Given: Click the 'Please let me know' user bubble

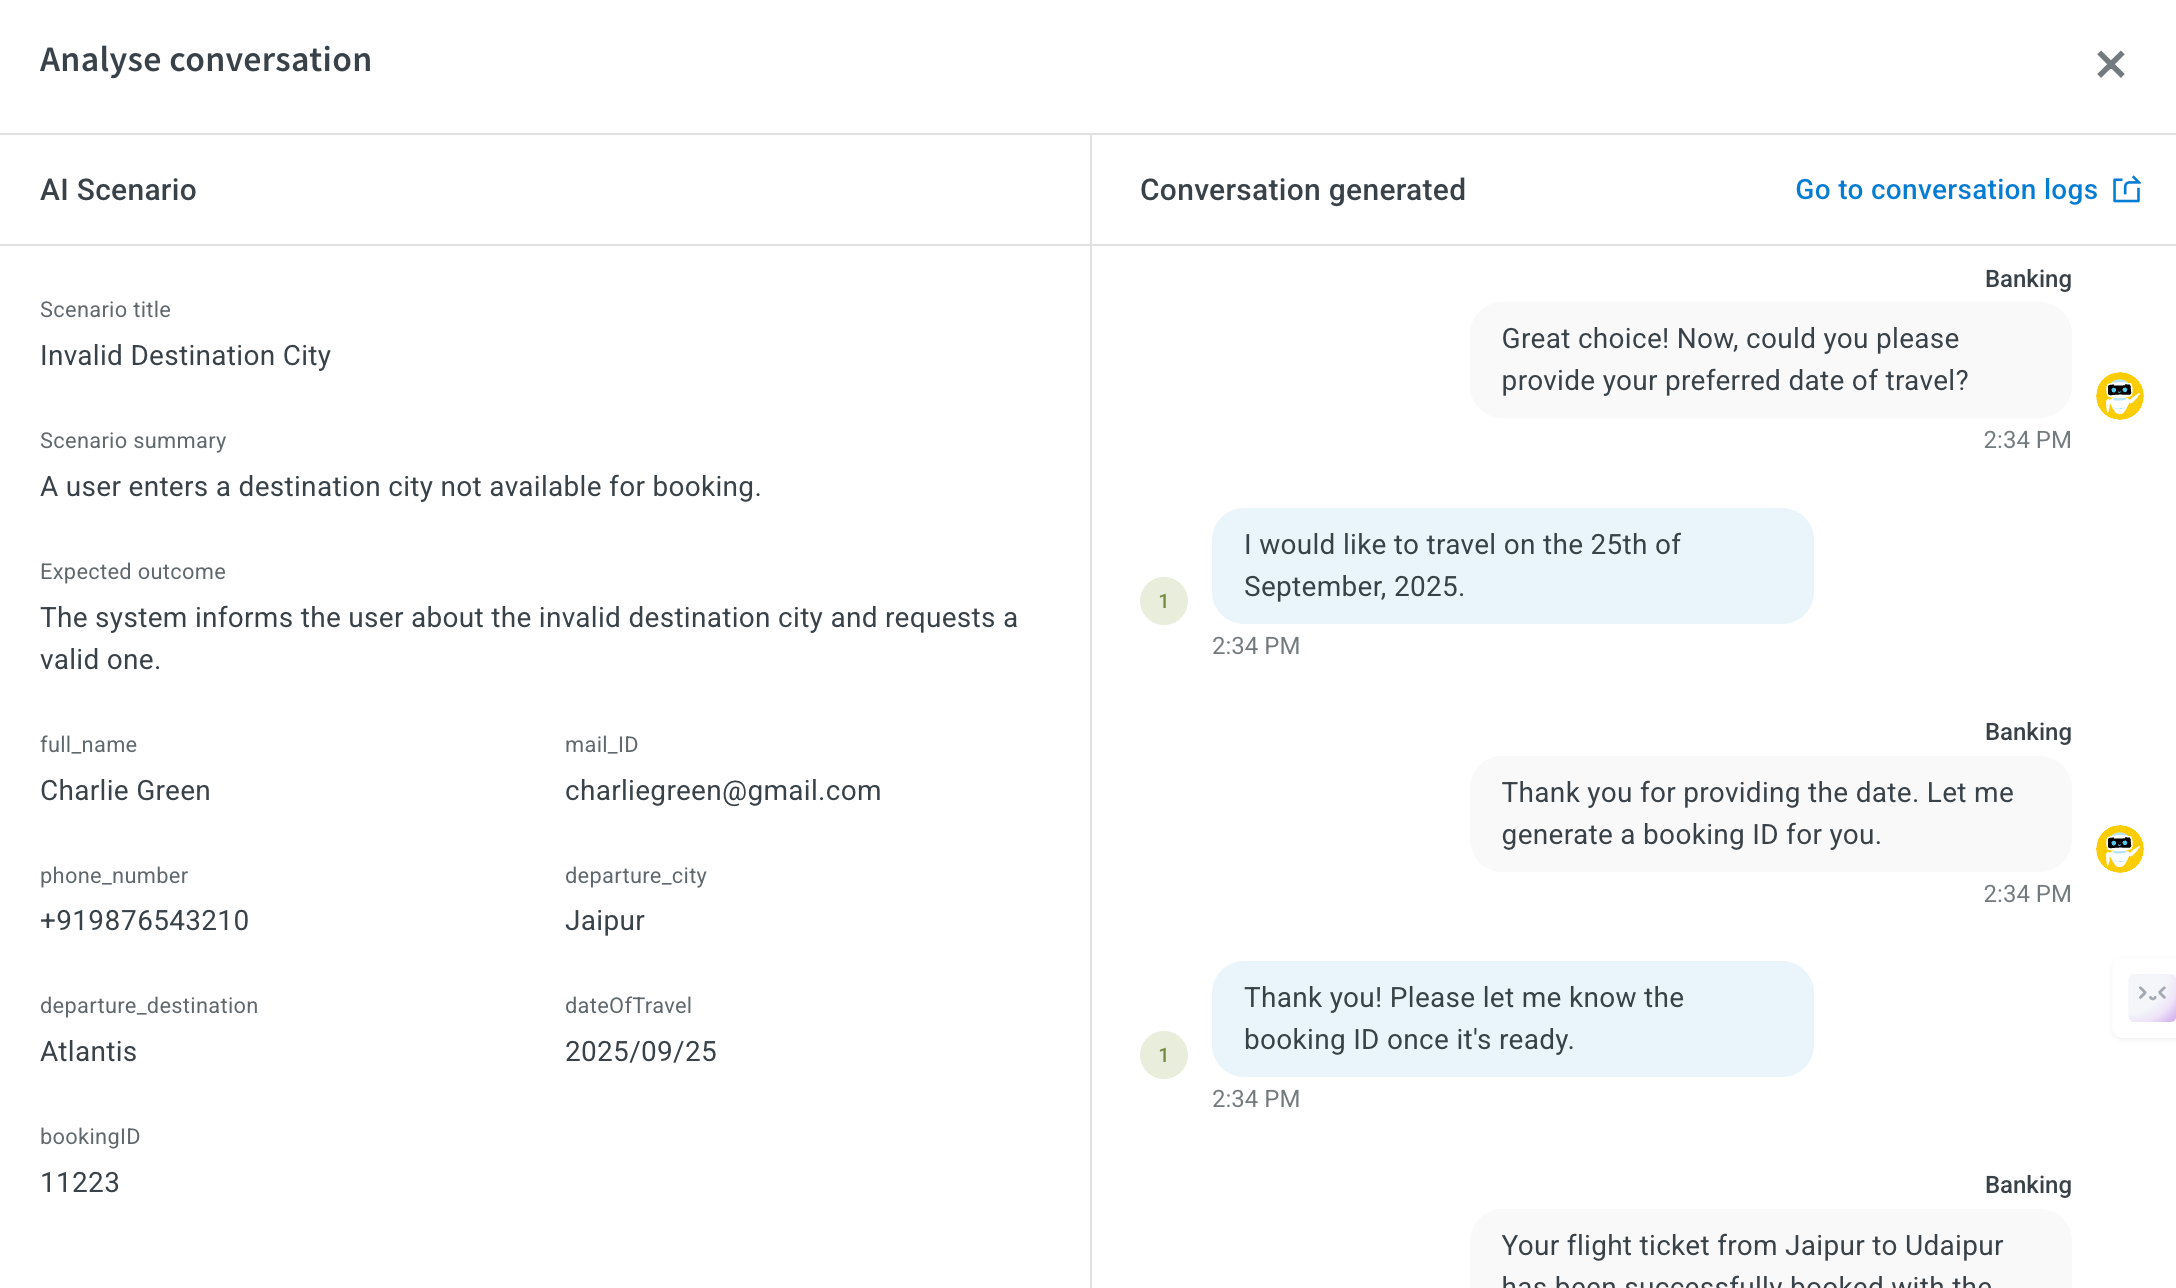Looking at the screenshot, I should pyautogui.click(x=1511, y=1019).
